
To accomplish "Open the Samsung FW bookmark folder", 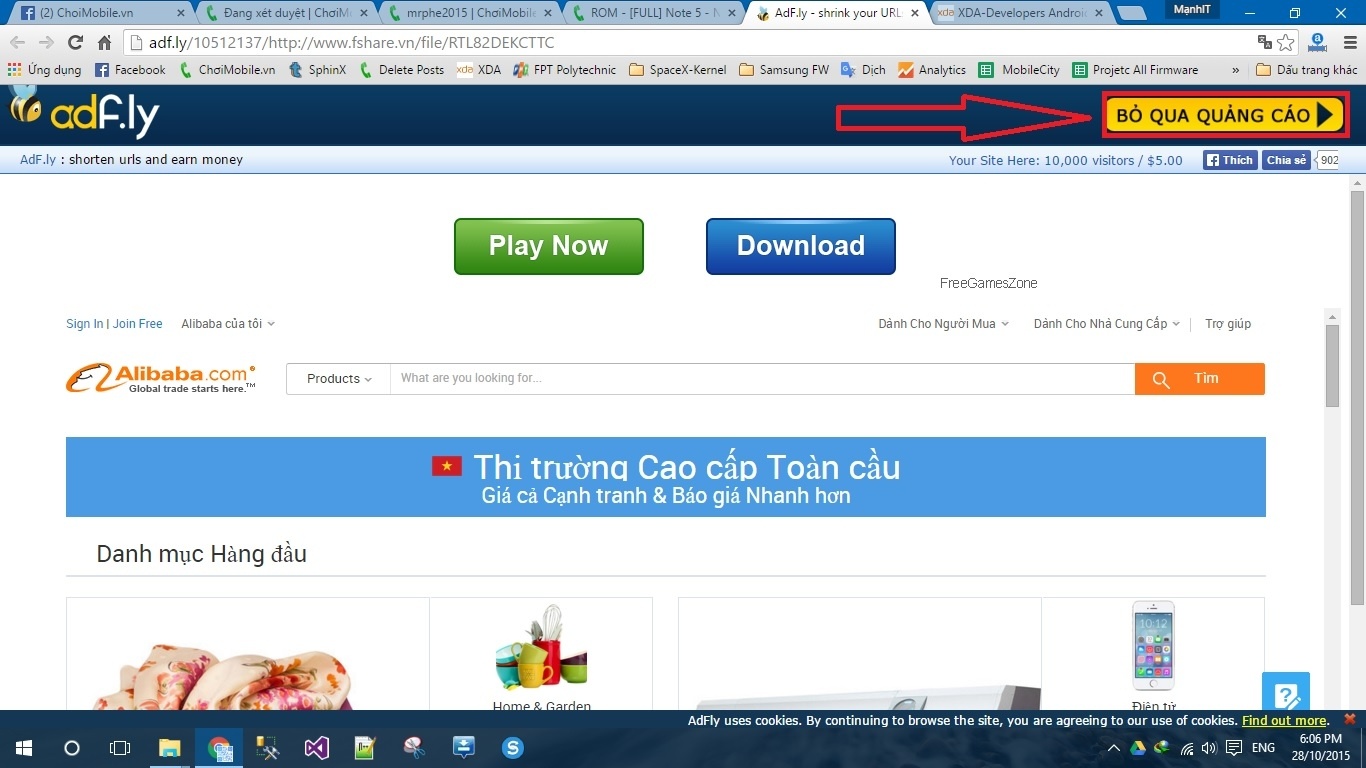I will click(784, 70).
